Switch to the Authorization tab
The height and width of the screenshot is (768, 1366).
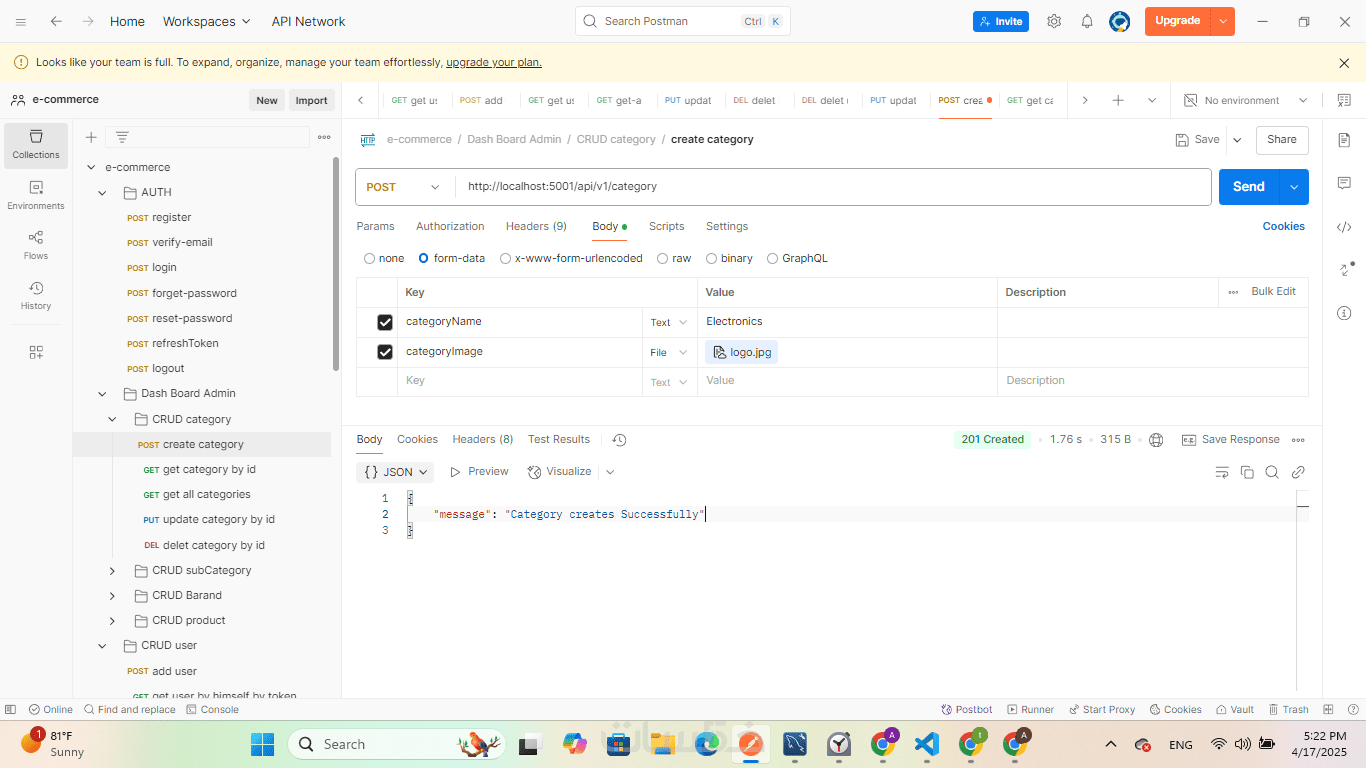450,227
